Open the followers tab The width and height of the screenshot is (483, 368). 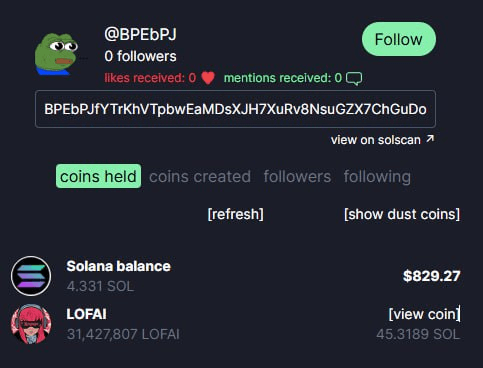pyautogui.click(x=297, y=176)
